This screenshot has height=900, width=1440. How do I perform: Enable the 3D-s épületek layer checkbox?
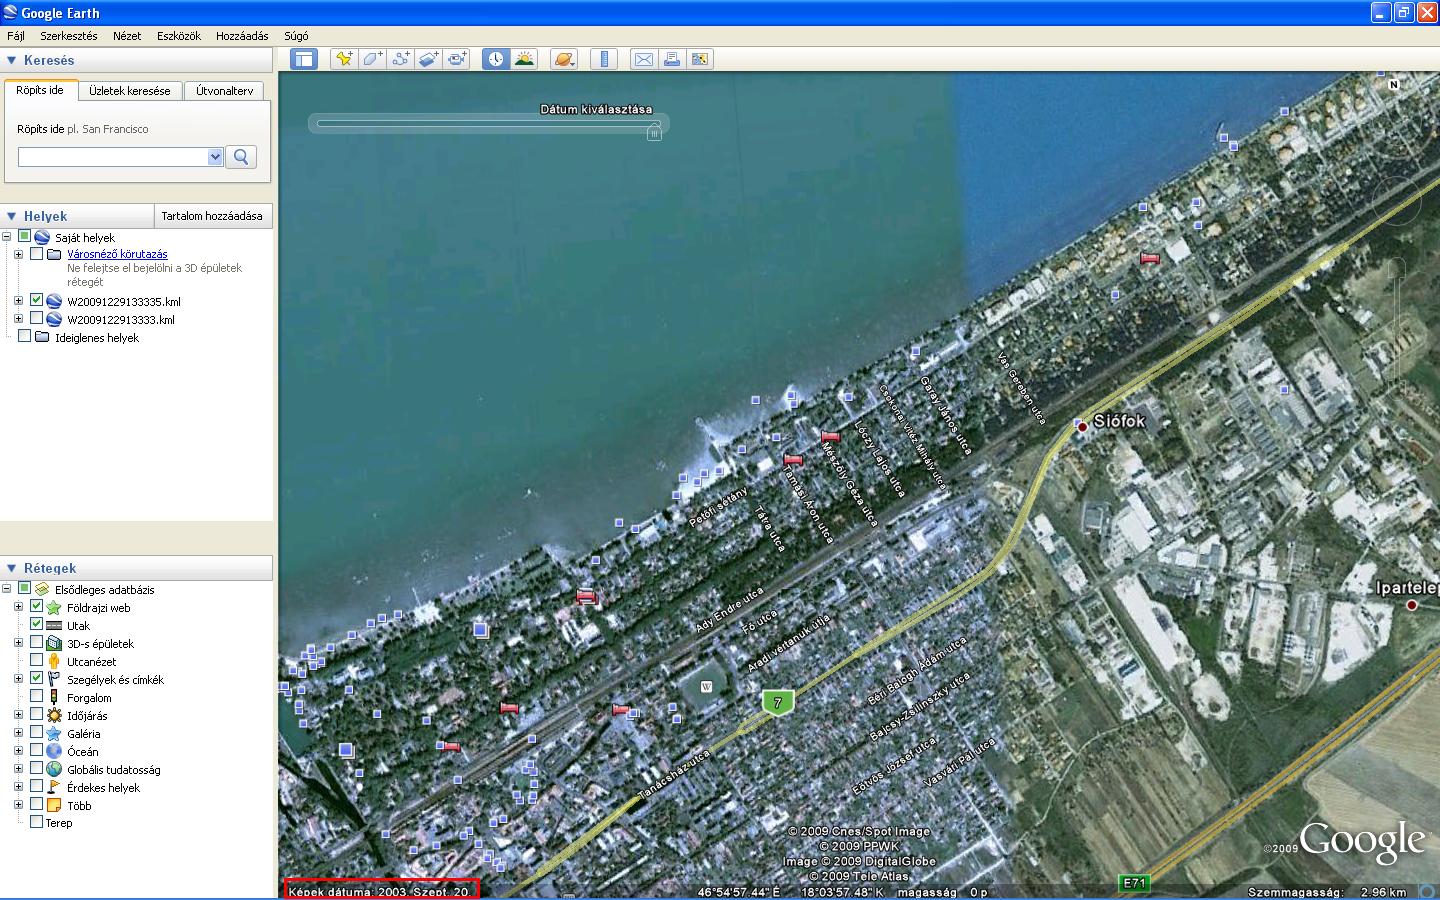coord(37,642)
